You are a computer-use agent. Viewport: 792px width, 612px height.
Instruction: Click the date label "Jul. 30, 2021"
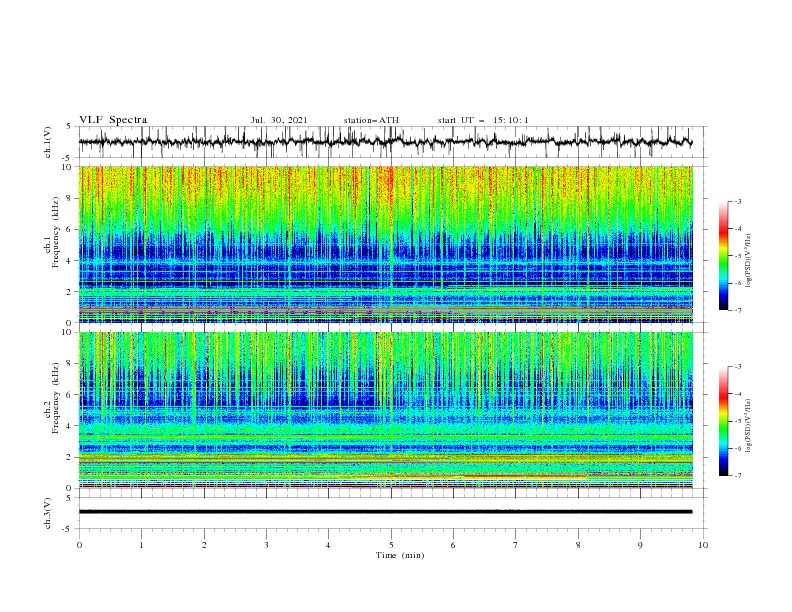[279, 120]
